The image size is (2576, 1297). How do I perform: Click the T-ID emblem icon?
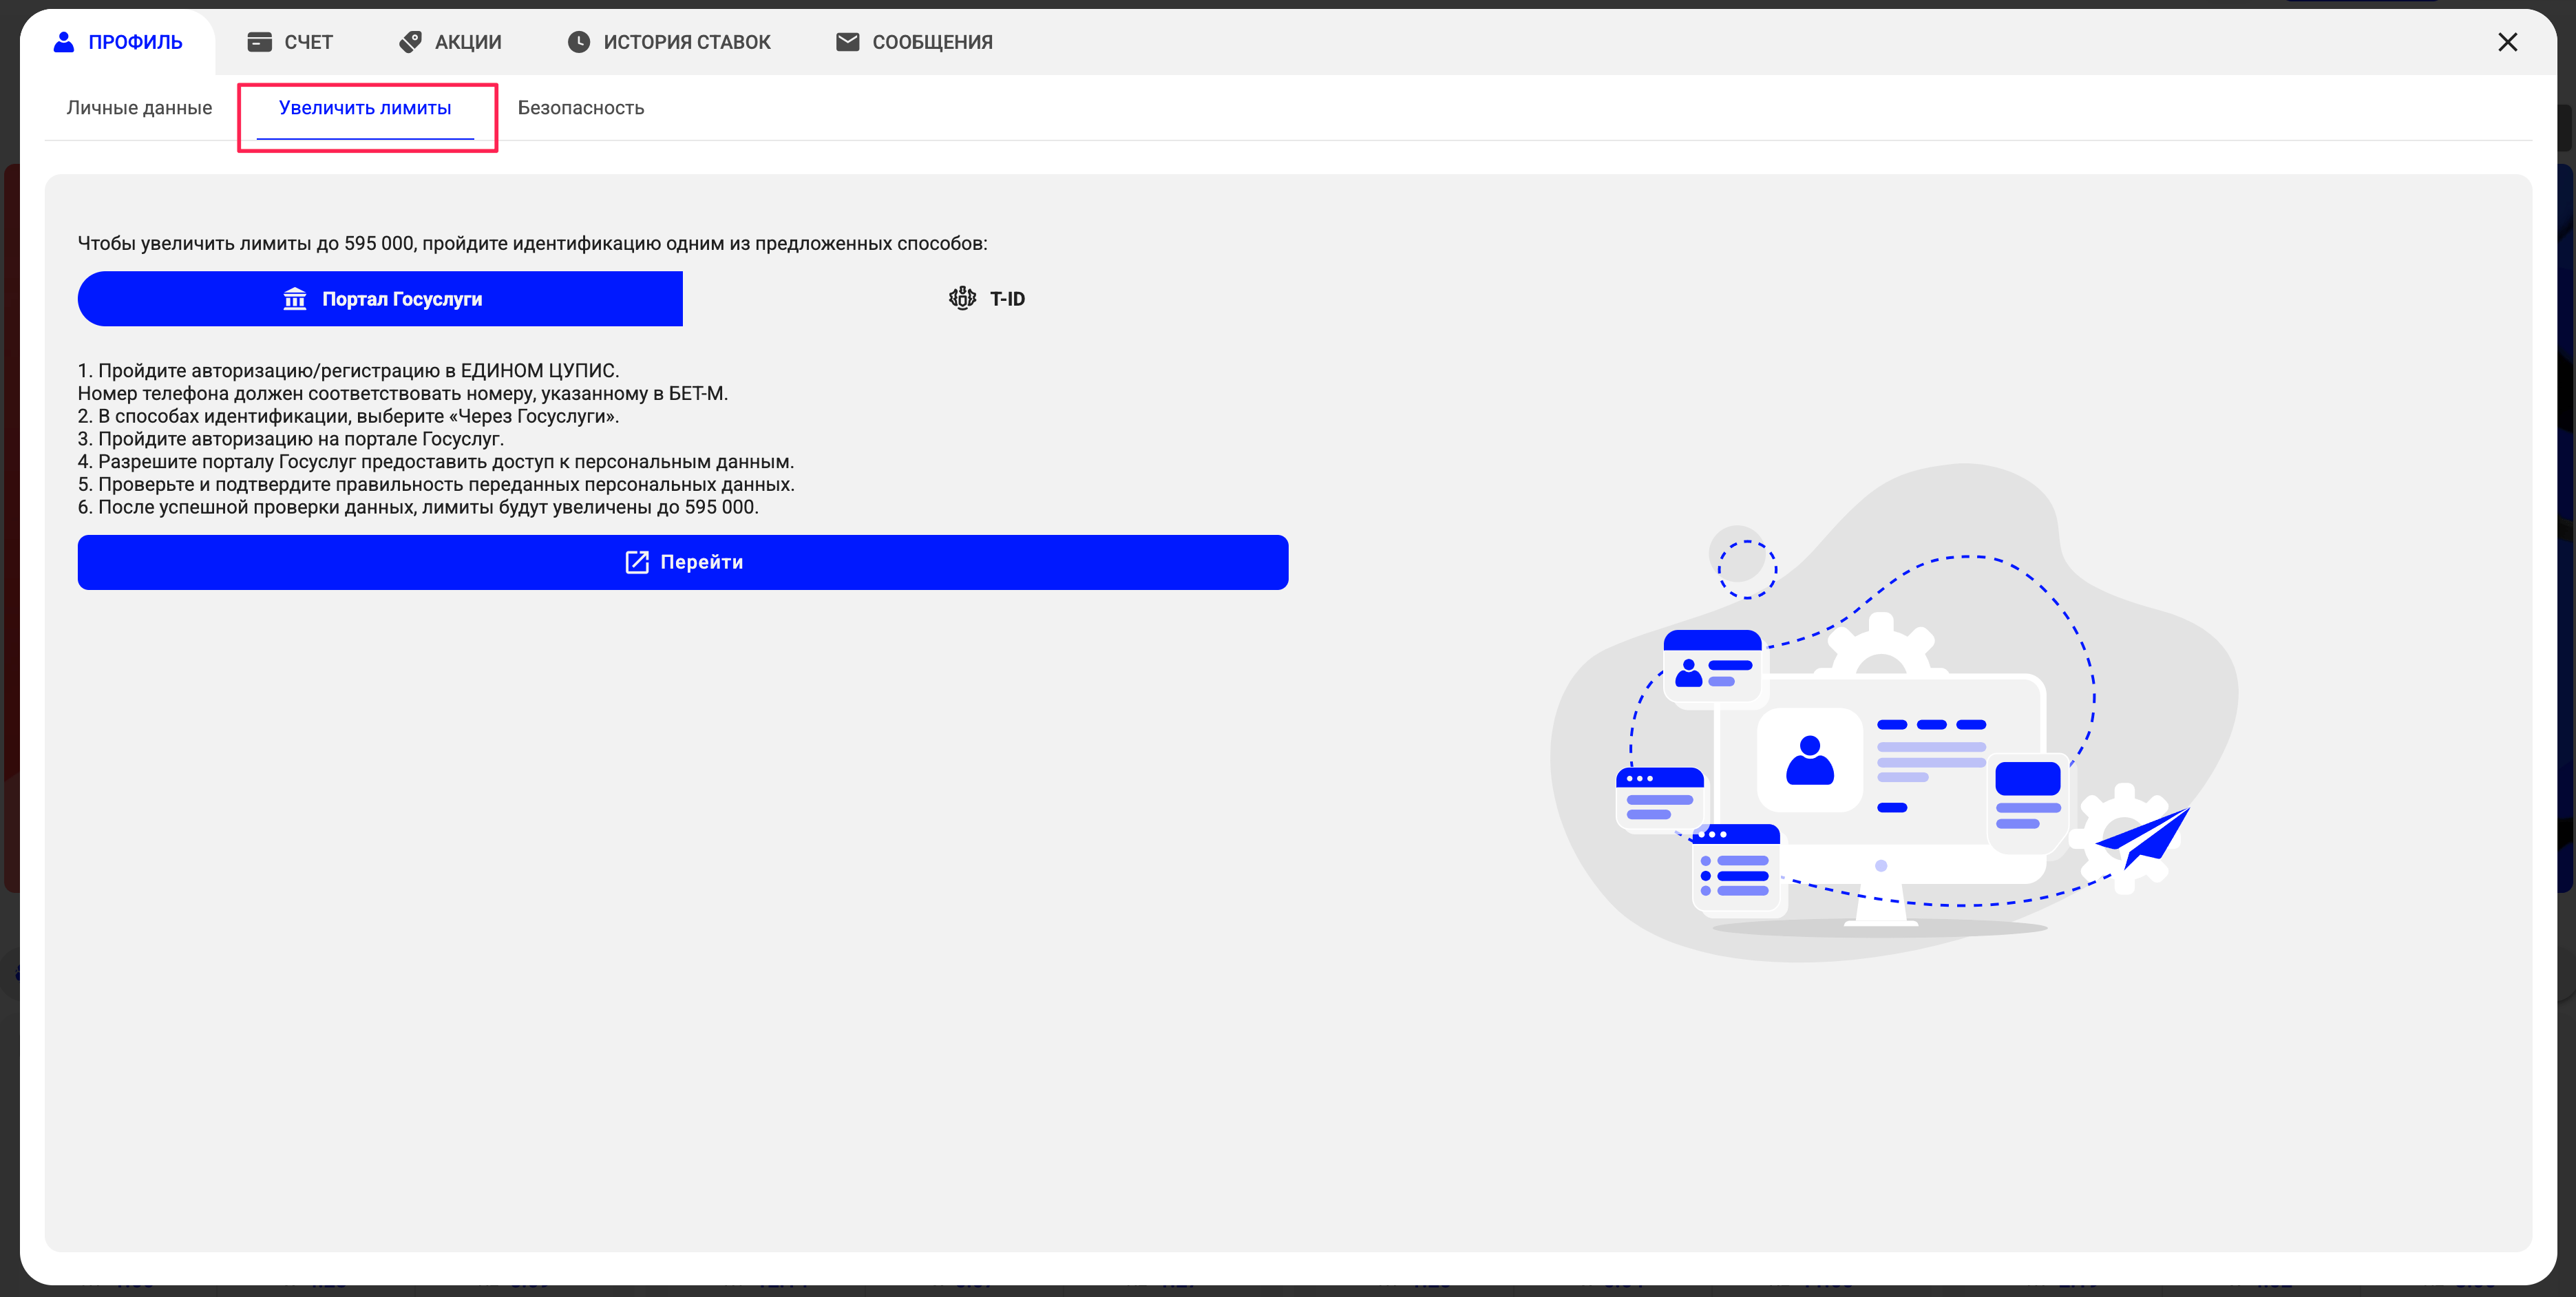[962, 298]
